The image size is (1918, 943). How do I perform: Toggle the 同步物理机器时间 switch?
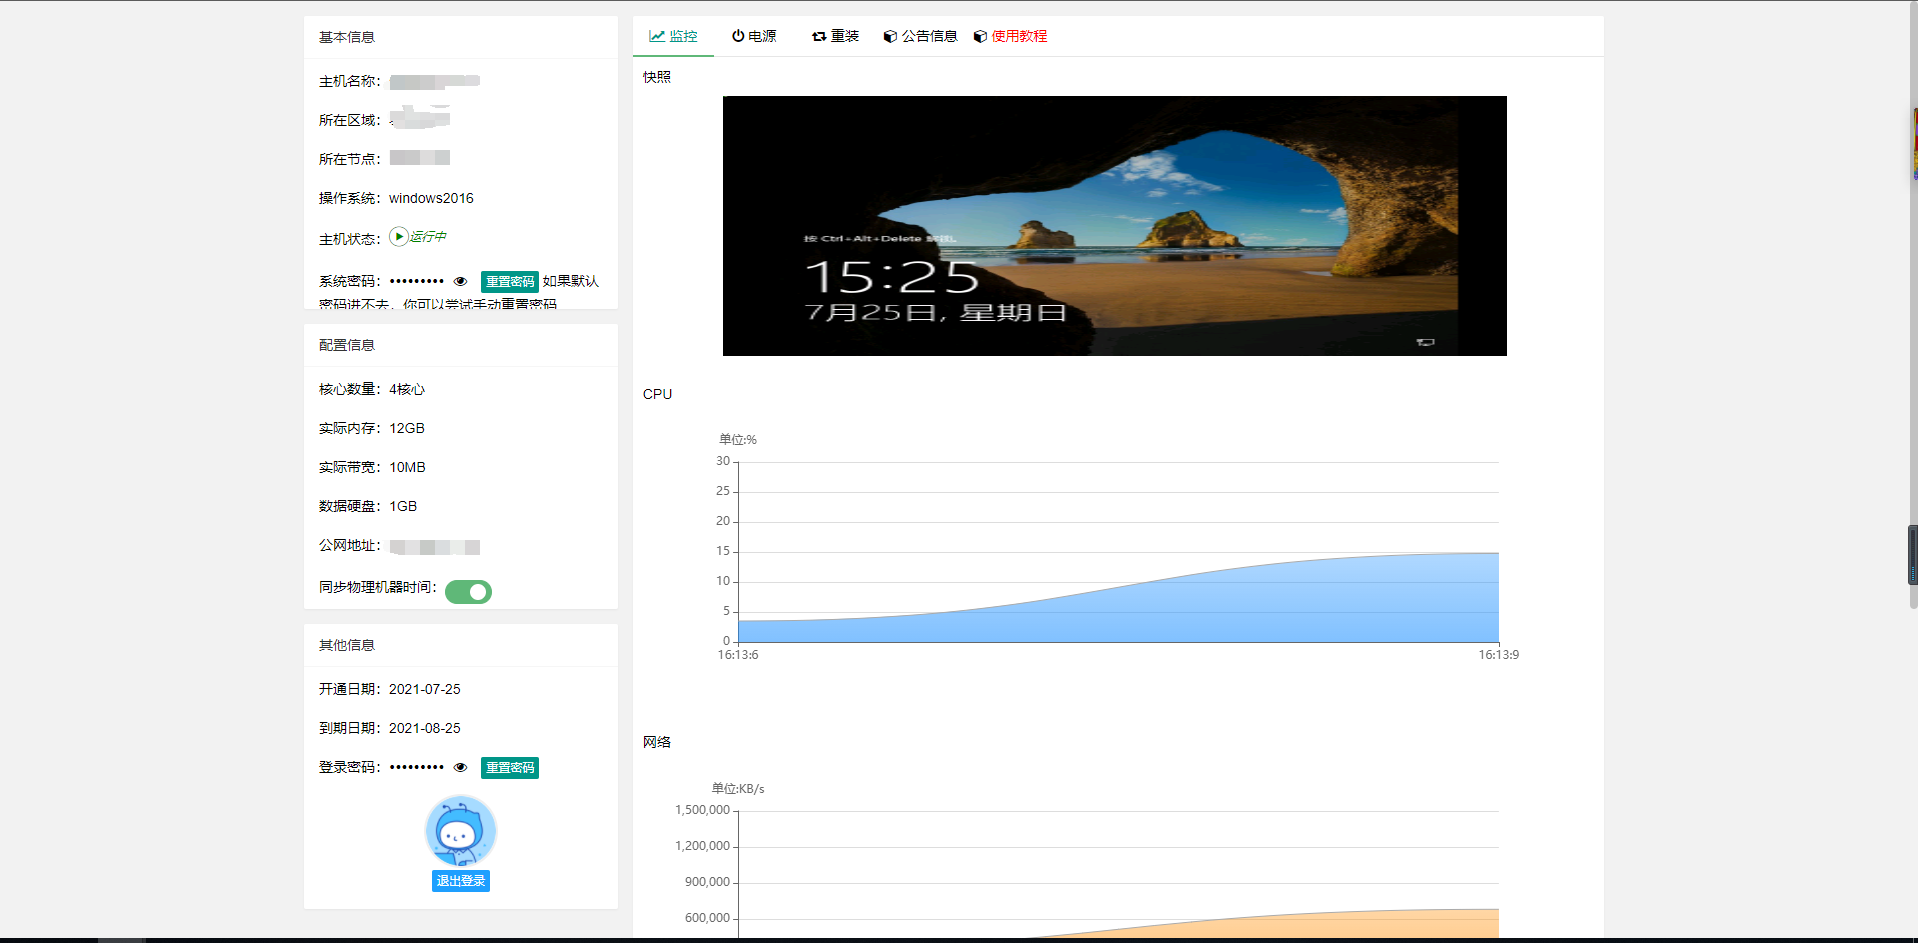468,592
